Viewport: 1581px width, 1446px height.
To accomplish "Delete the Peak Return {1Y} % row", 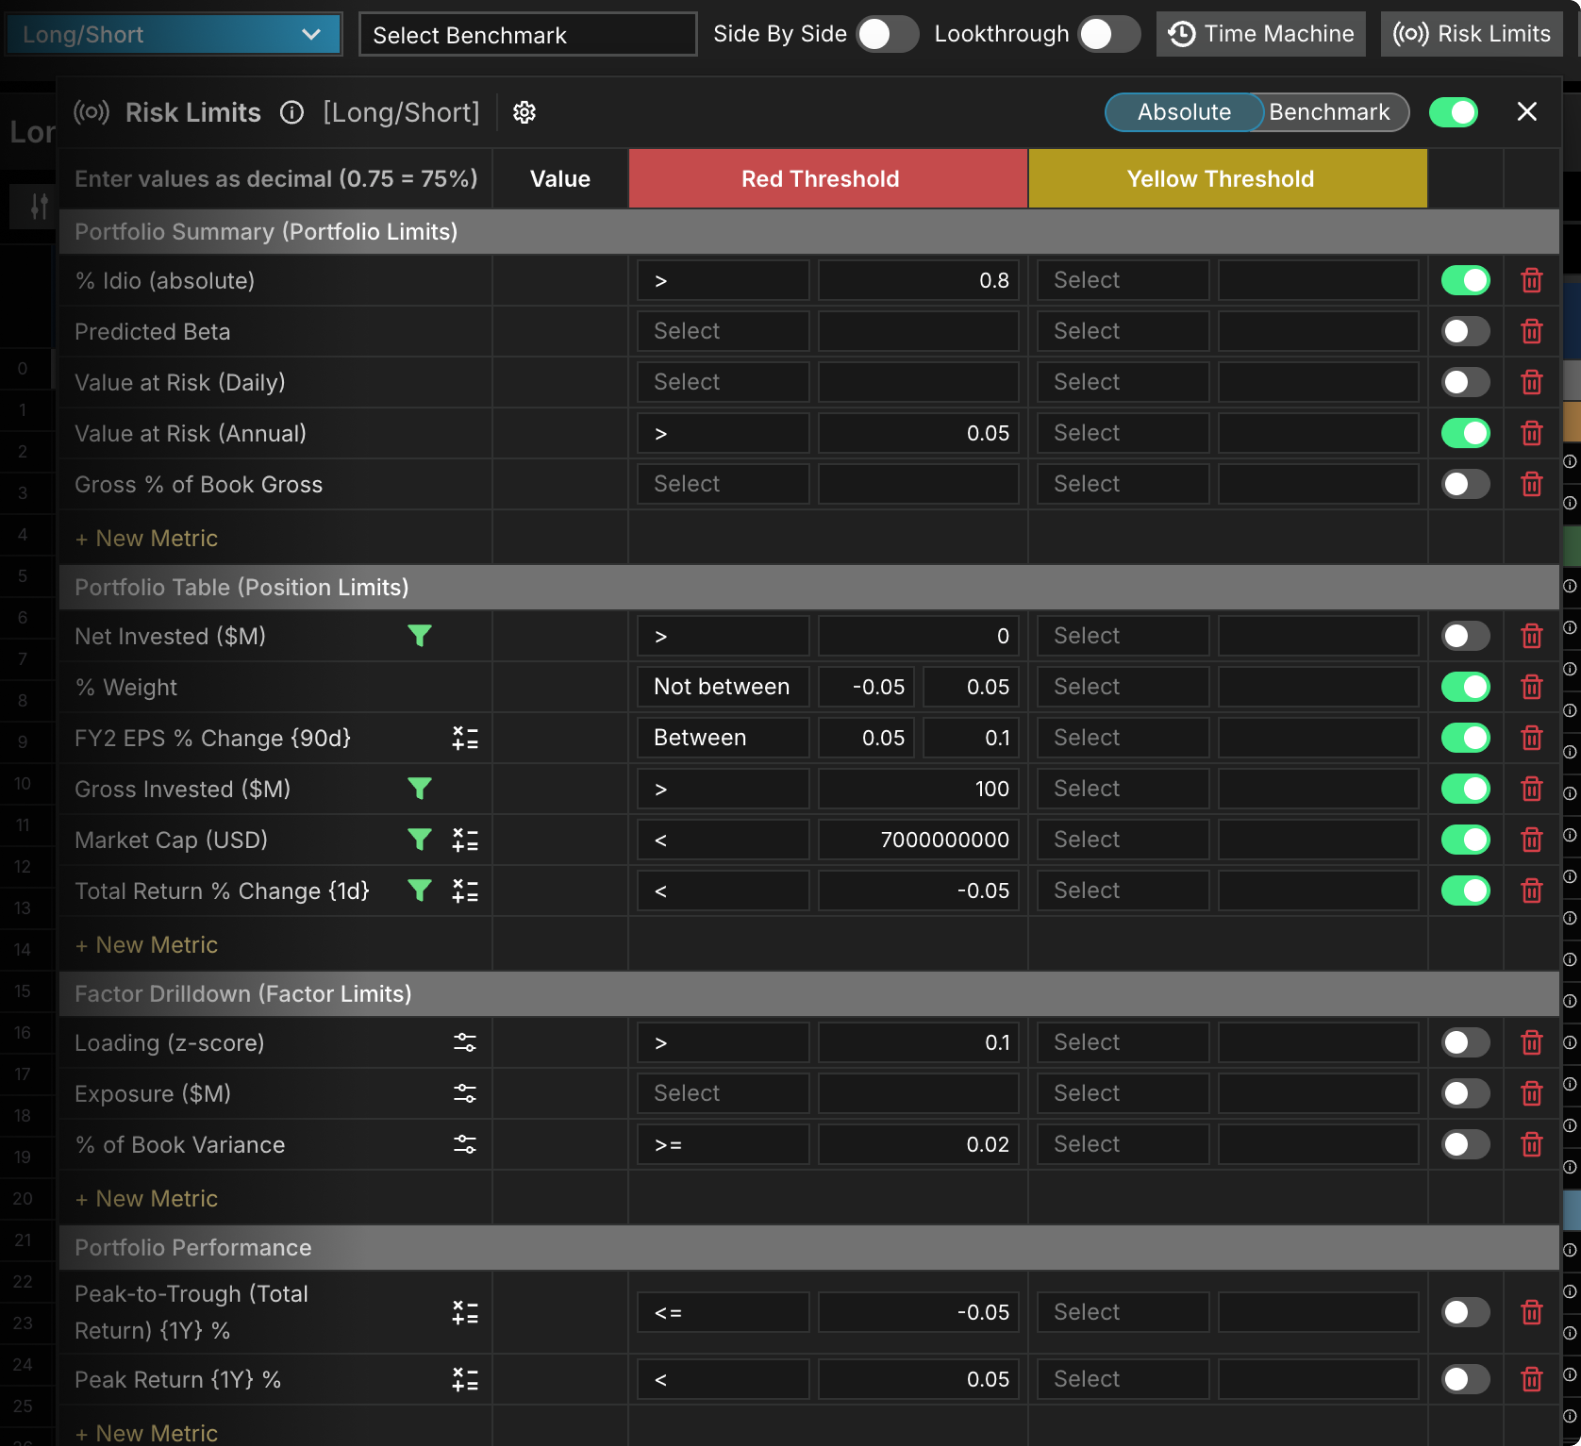I will pos(1531,1380).
